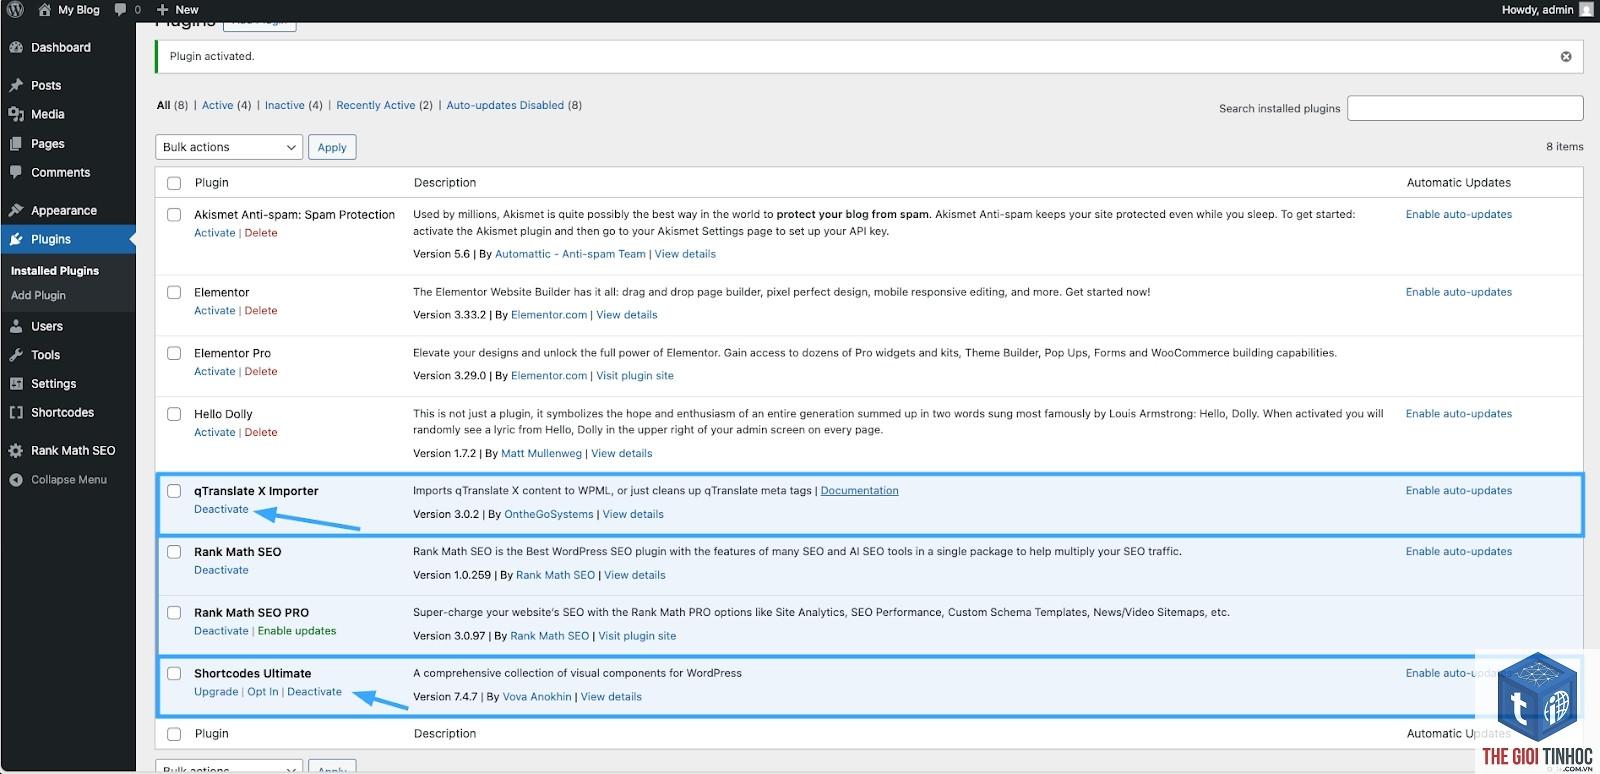
Task: Deactivate the Rank Math SEO plugin
Action: [221, 570]
